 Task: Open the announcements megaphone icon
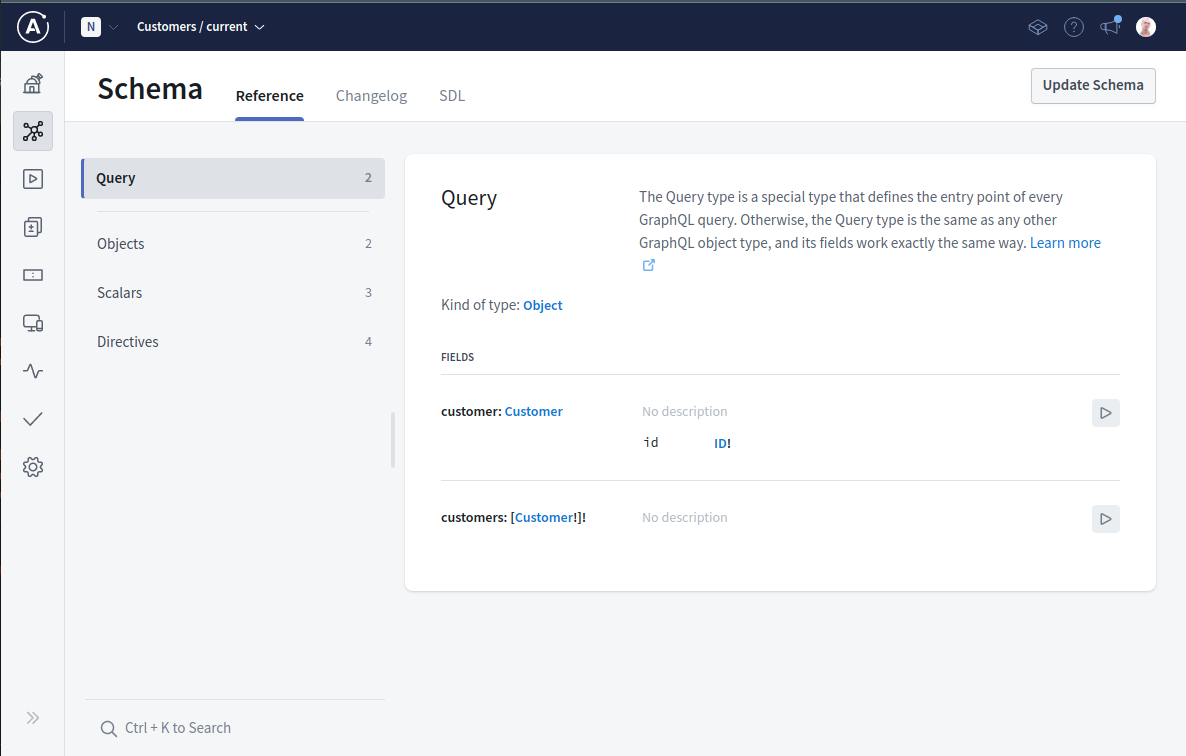(1110, 27)
